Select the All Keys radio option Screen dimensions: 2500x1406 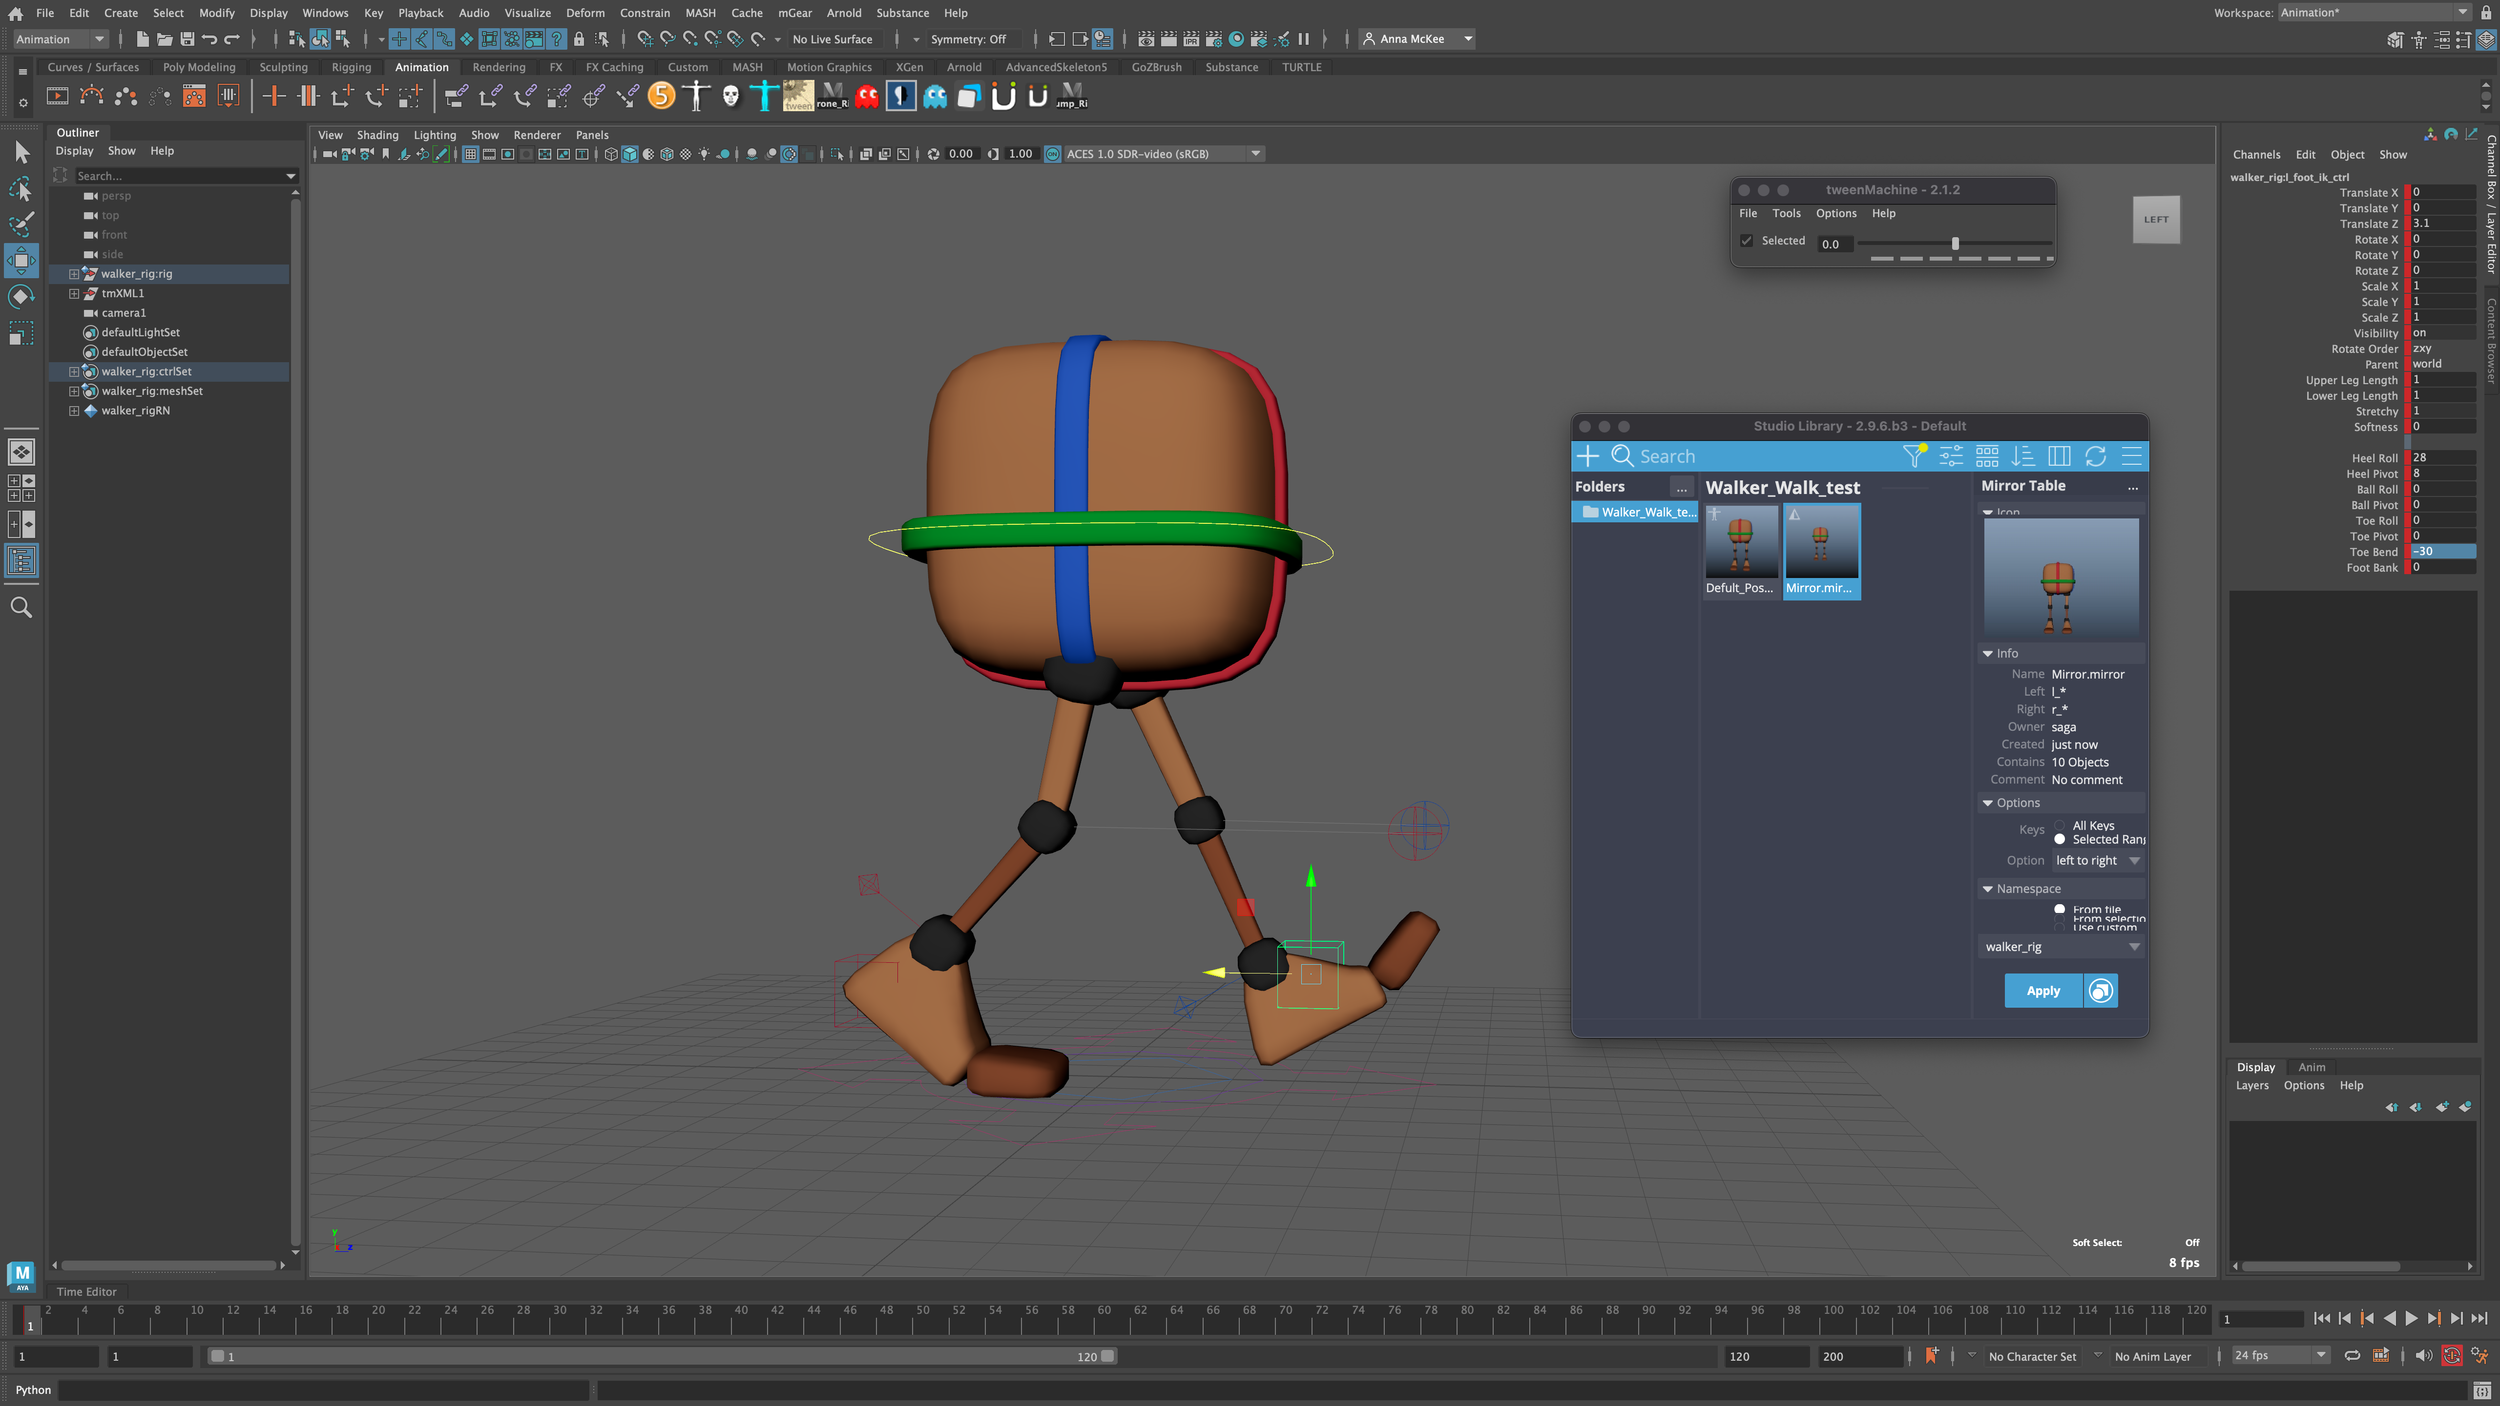[2060, 826]
